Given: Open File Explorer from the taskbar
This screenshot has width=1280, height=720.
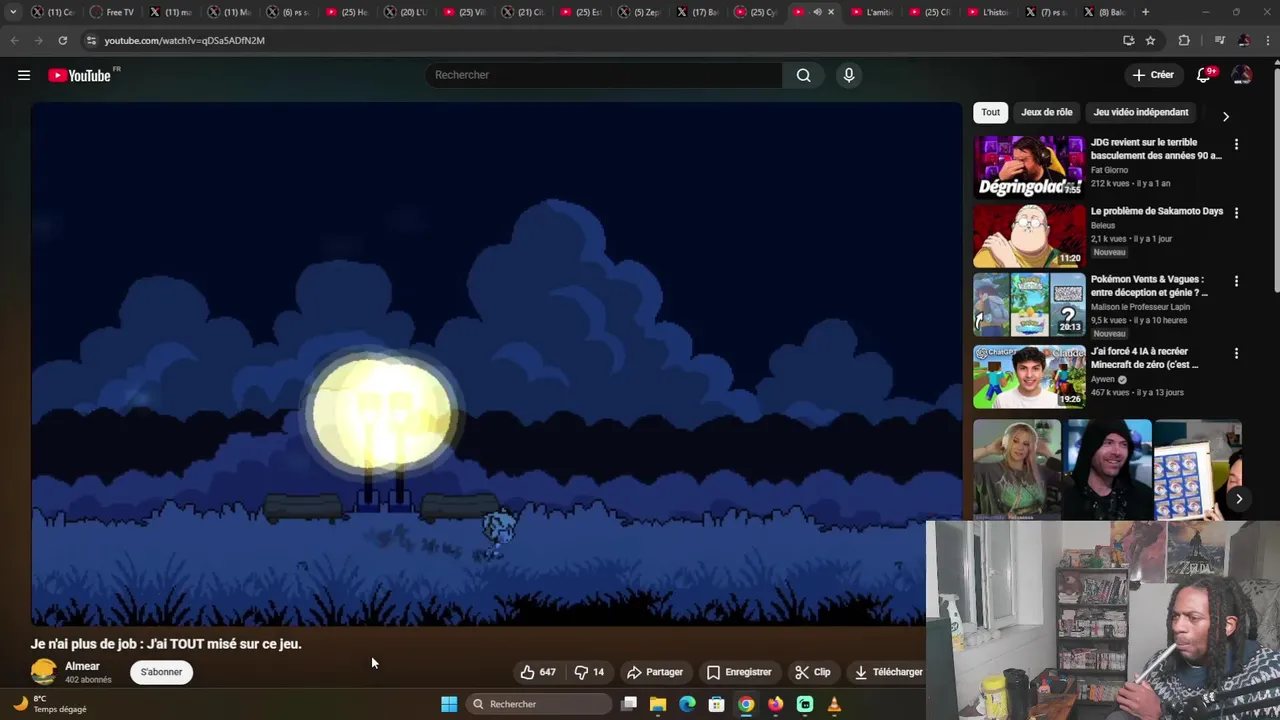Looking at the screenshot, I should click(658, 704).
